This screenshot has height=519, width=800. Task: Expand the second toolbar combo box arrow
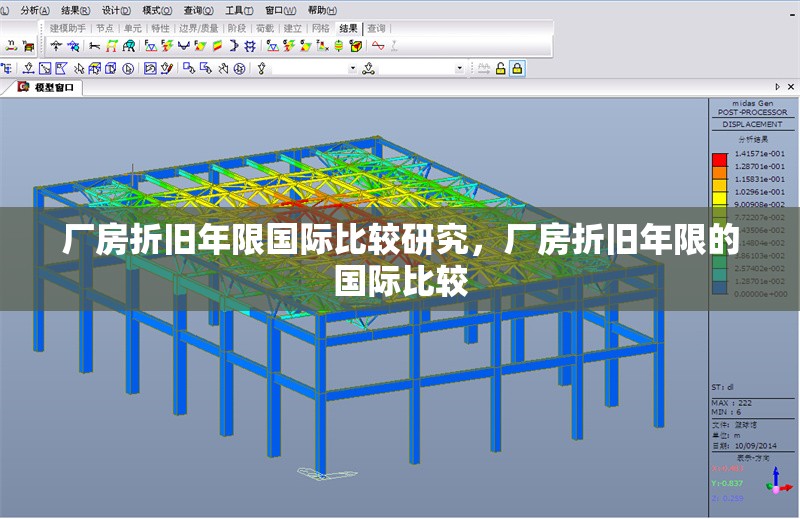(x=460, y=68)
